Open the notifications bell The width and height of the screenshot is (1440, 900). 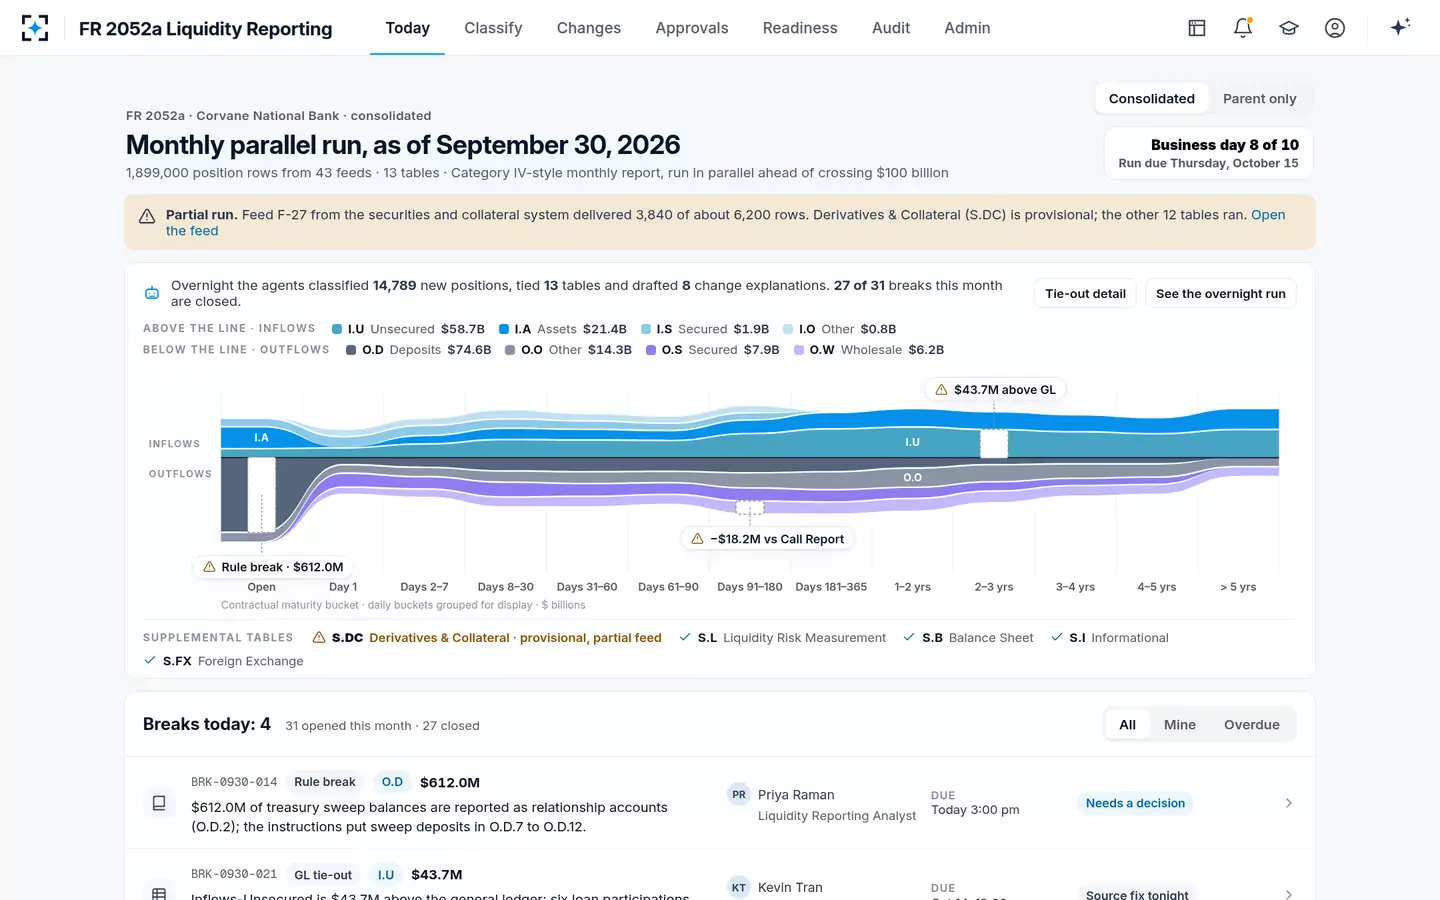[1243, 28]
